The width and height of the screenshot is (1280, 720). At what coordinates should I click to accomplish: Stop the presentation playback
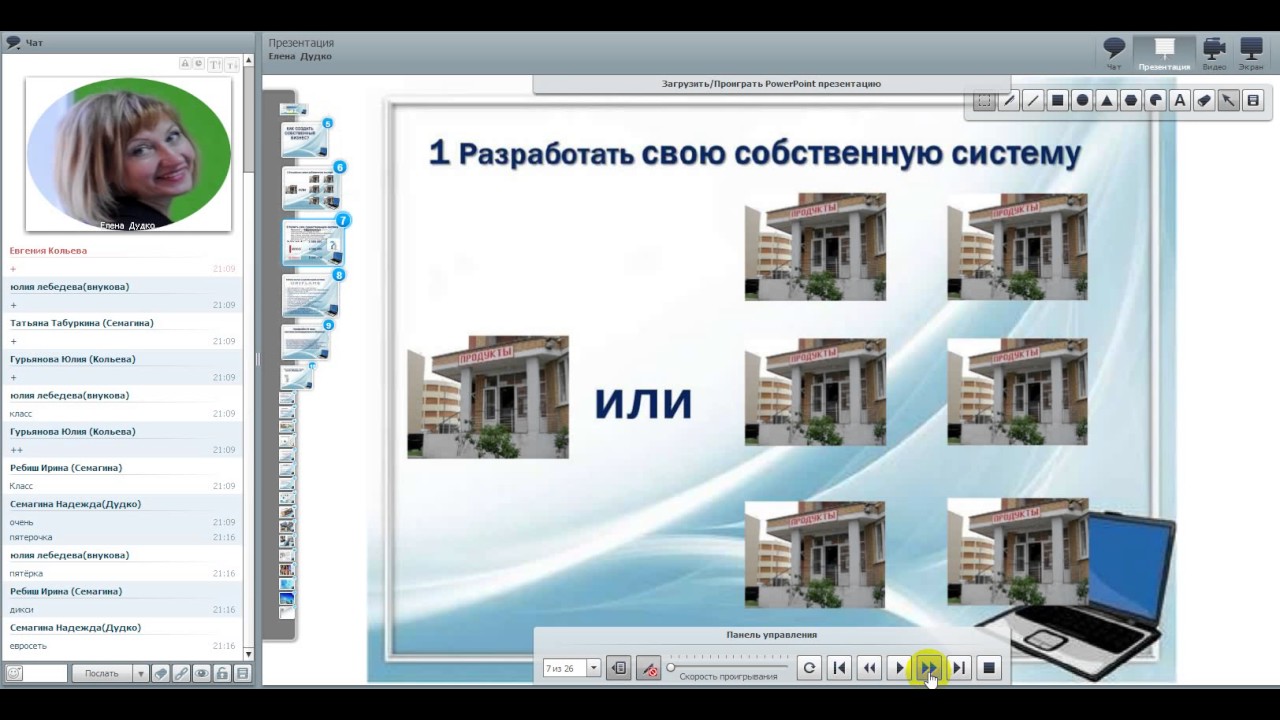pos(989,668)
